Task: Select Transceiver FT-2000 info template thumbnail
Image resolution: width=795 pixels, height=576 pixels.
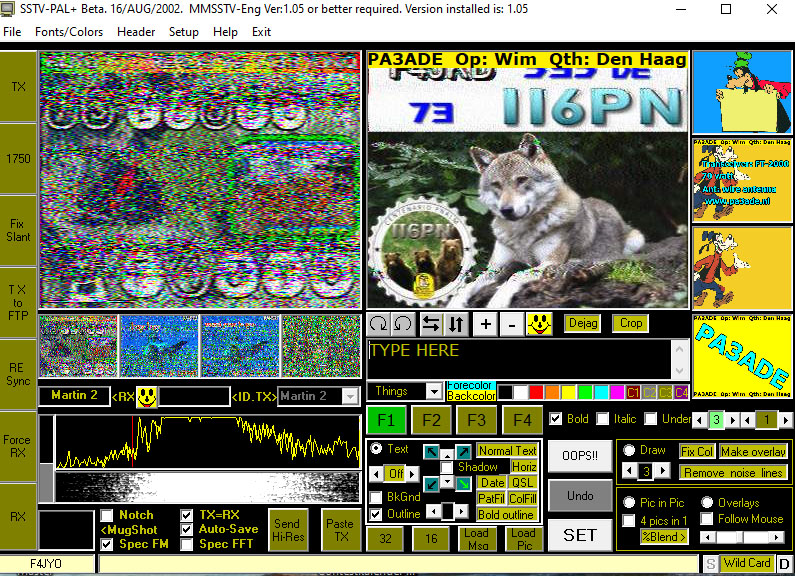Action: pyautogui.click(x=742, y=181)
